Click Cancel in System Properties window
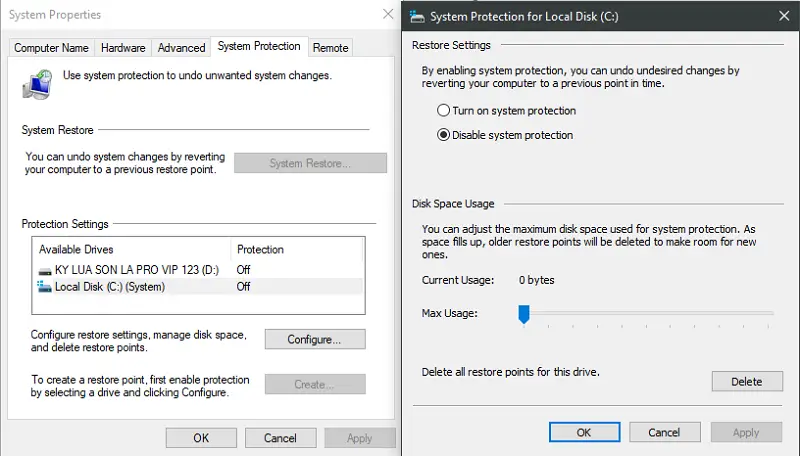The image size is (800, 456). (280, 438)
